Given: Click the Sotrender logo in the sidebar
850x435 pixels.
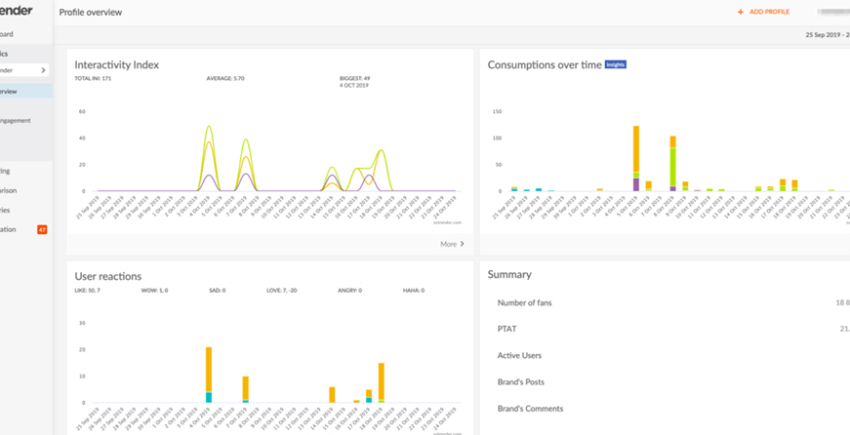Looking at the screenshot, I should pos(16,10).
